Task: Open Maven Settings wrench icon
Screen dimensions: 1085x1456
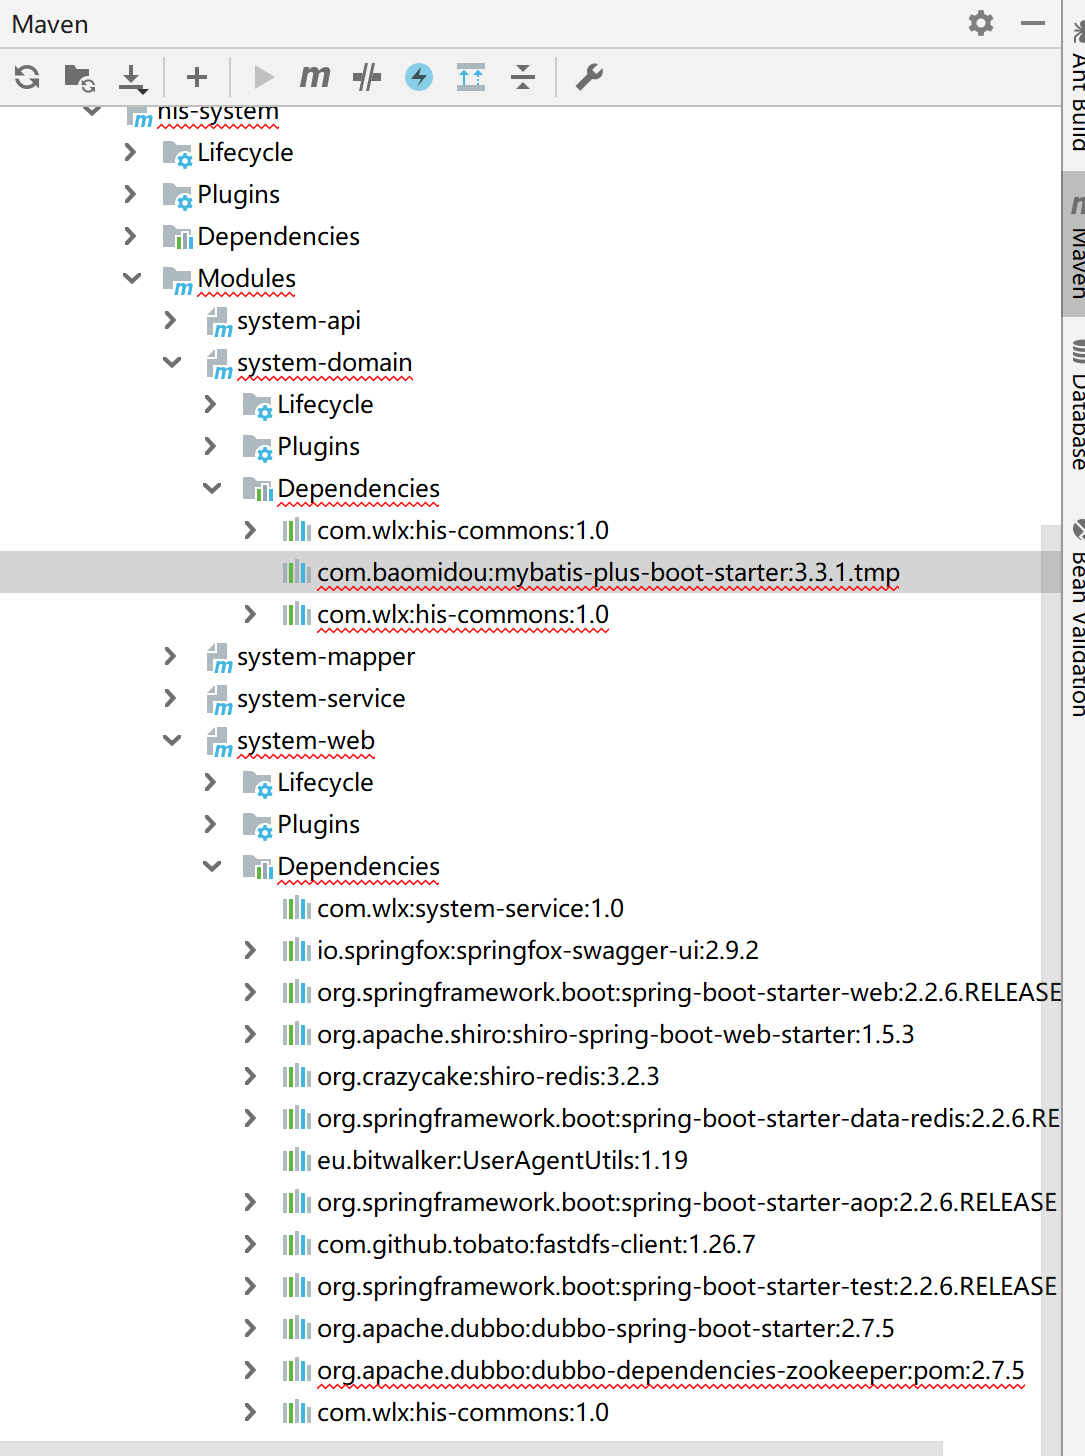Action: [x=589, y=77]
